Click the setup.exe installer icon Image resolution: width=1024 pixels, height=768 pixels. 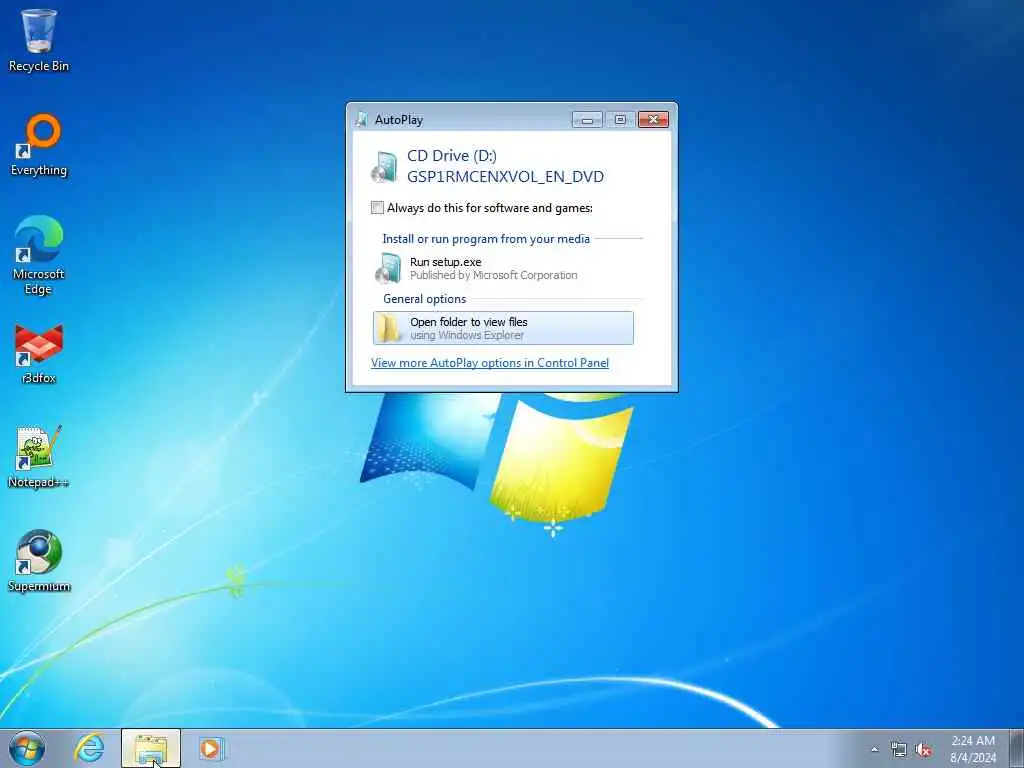coord(388,268)
